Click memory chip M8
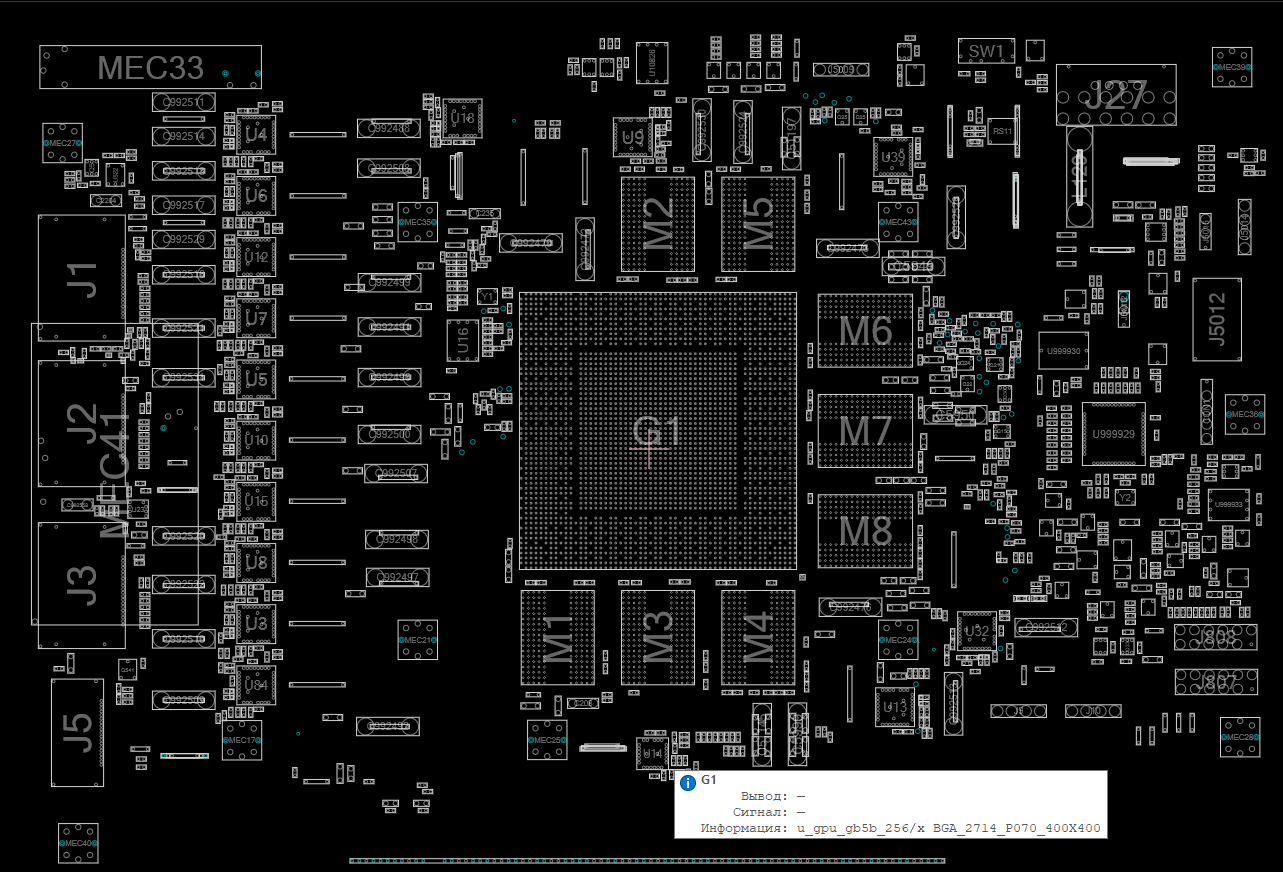This screenshot has height=872, width=1283. [x=865, y=531]
